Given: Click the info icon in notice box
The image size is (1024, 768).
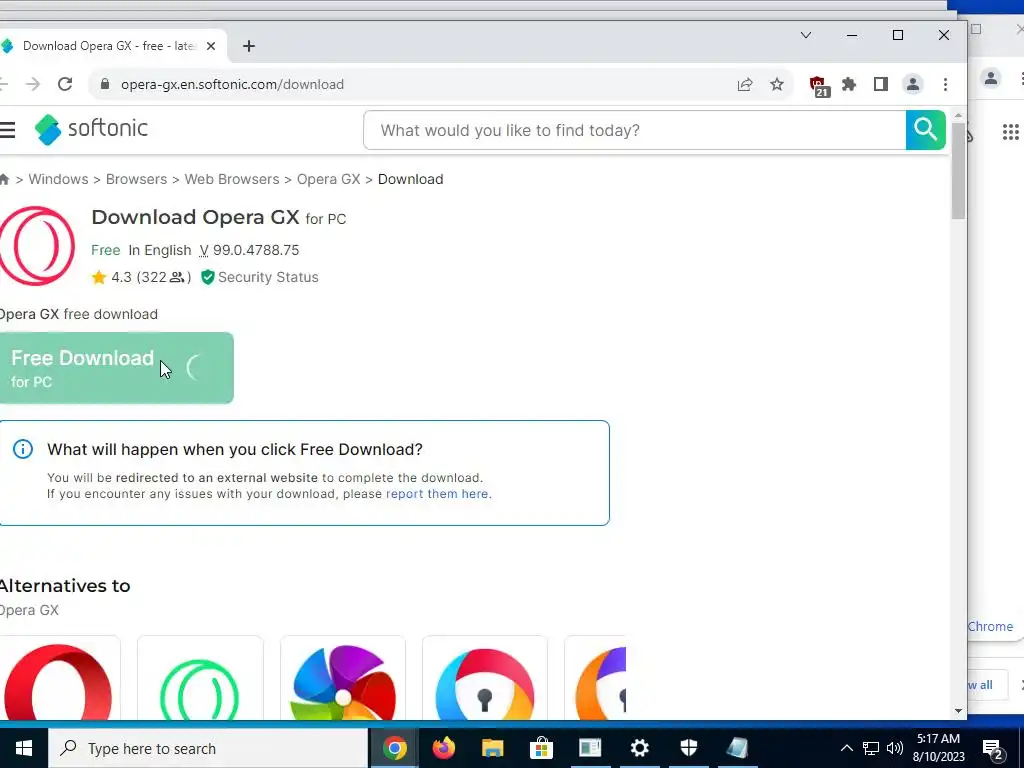Looking at the screenshot, I should [23, 449].
